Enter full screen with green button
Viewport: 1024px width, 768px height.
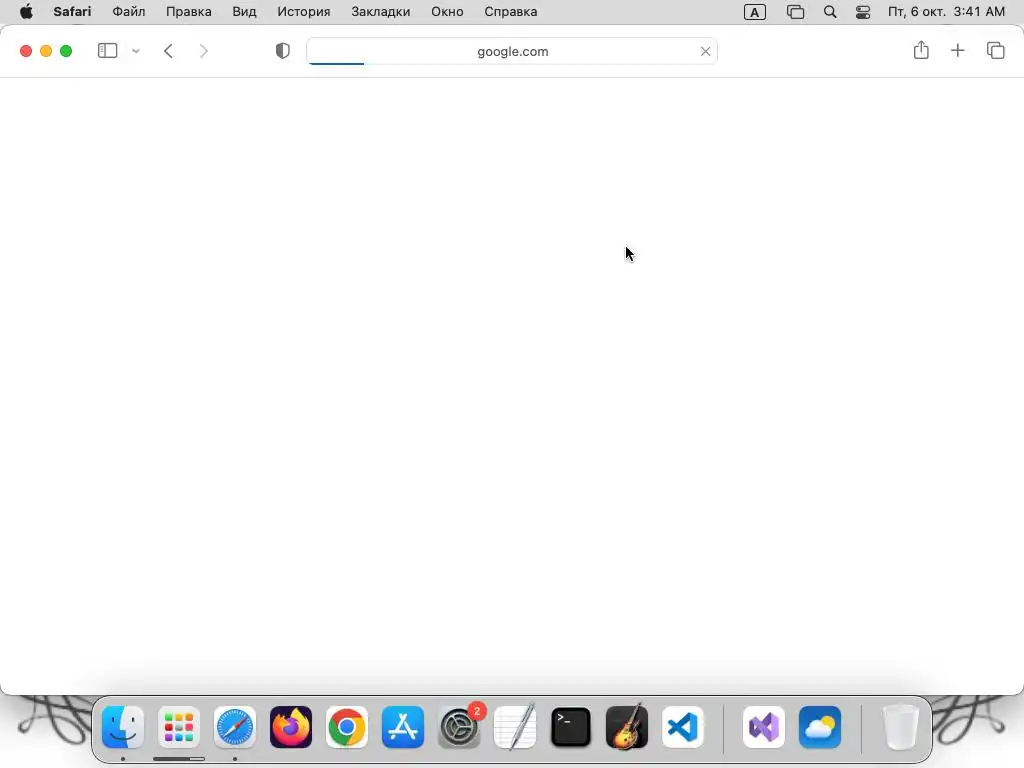pyautogui.click(x=66, y=51)
